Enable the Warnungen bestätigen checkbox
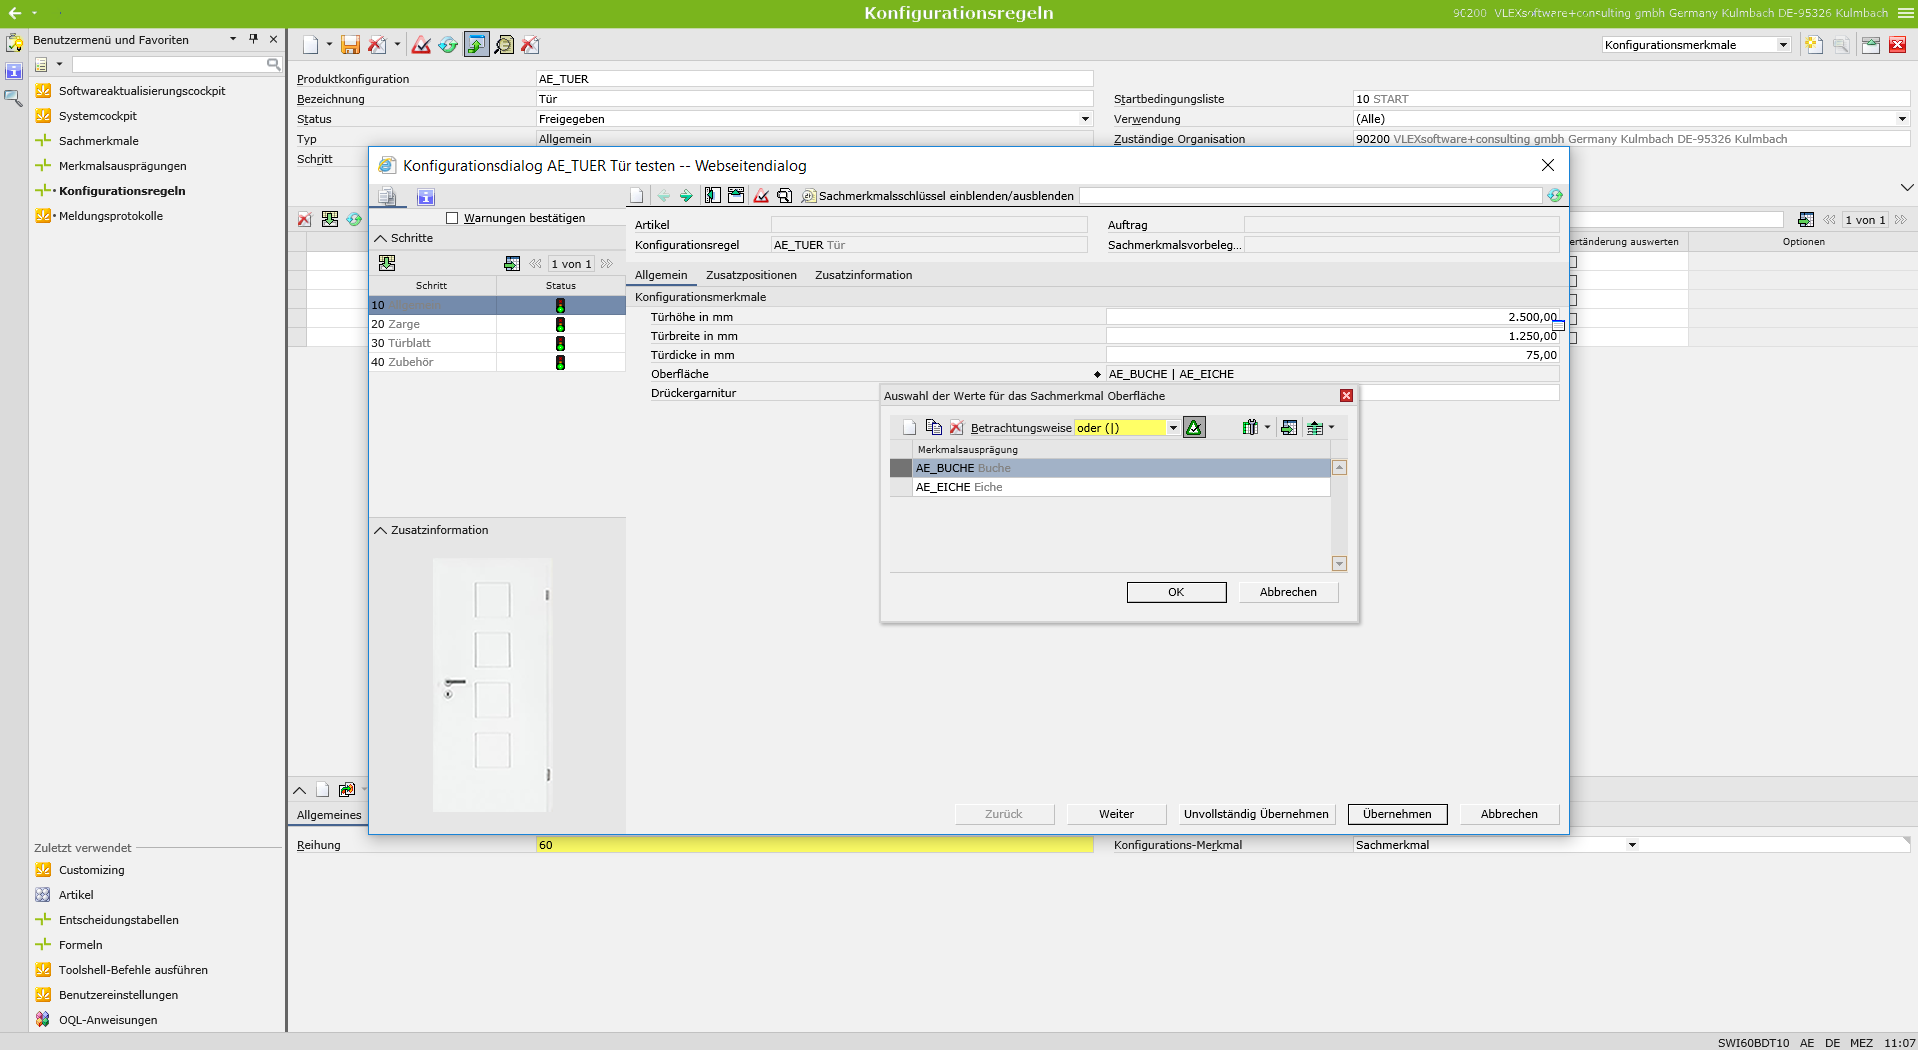 point(452,218)
